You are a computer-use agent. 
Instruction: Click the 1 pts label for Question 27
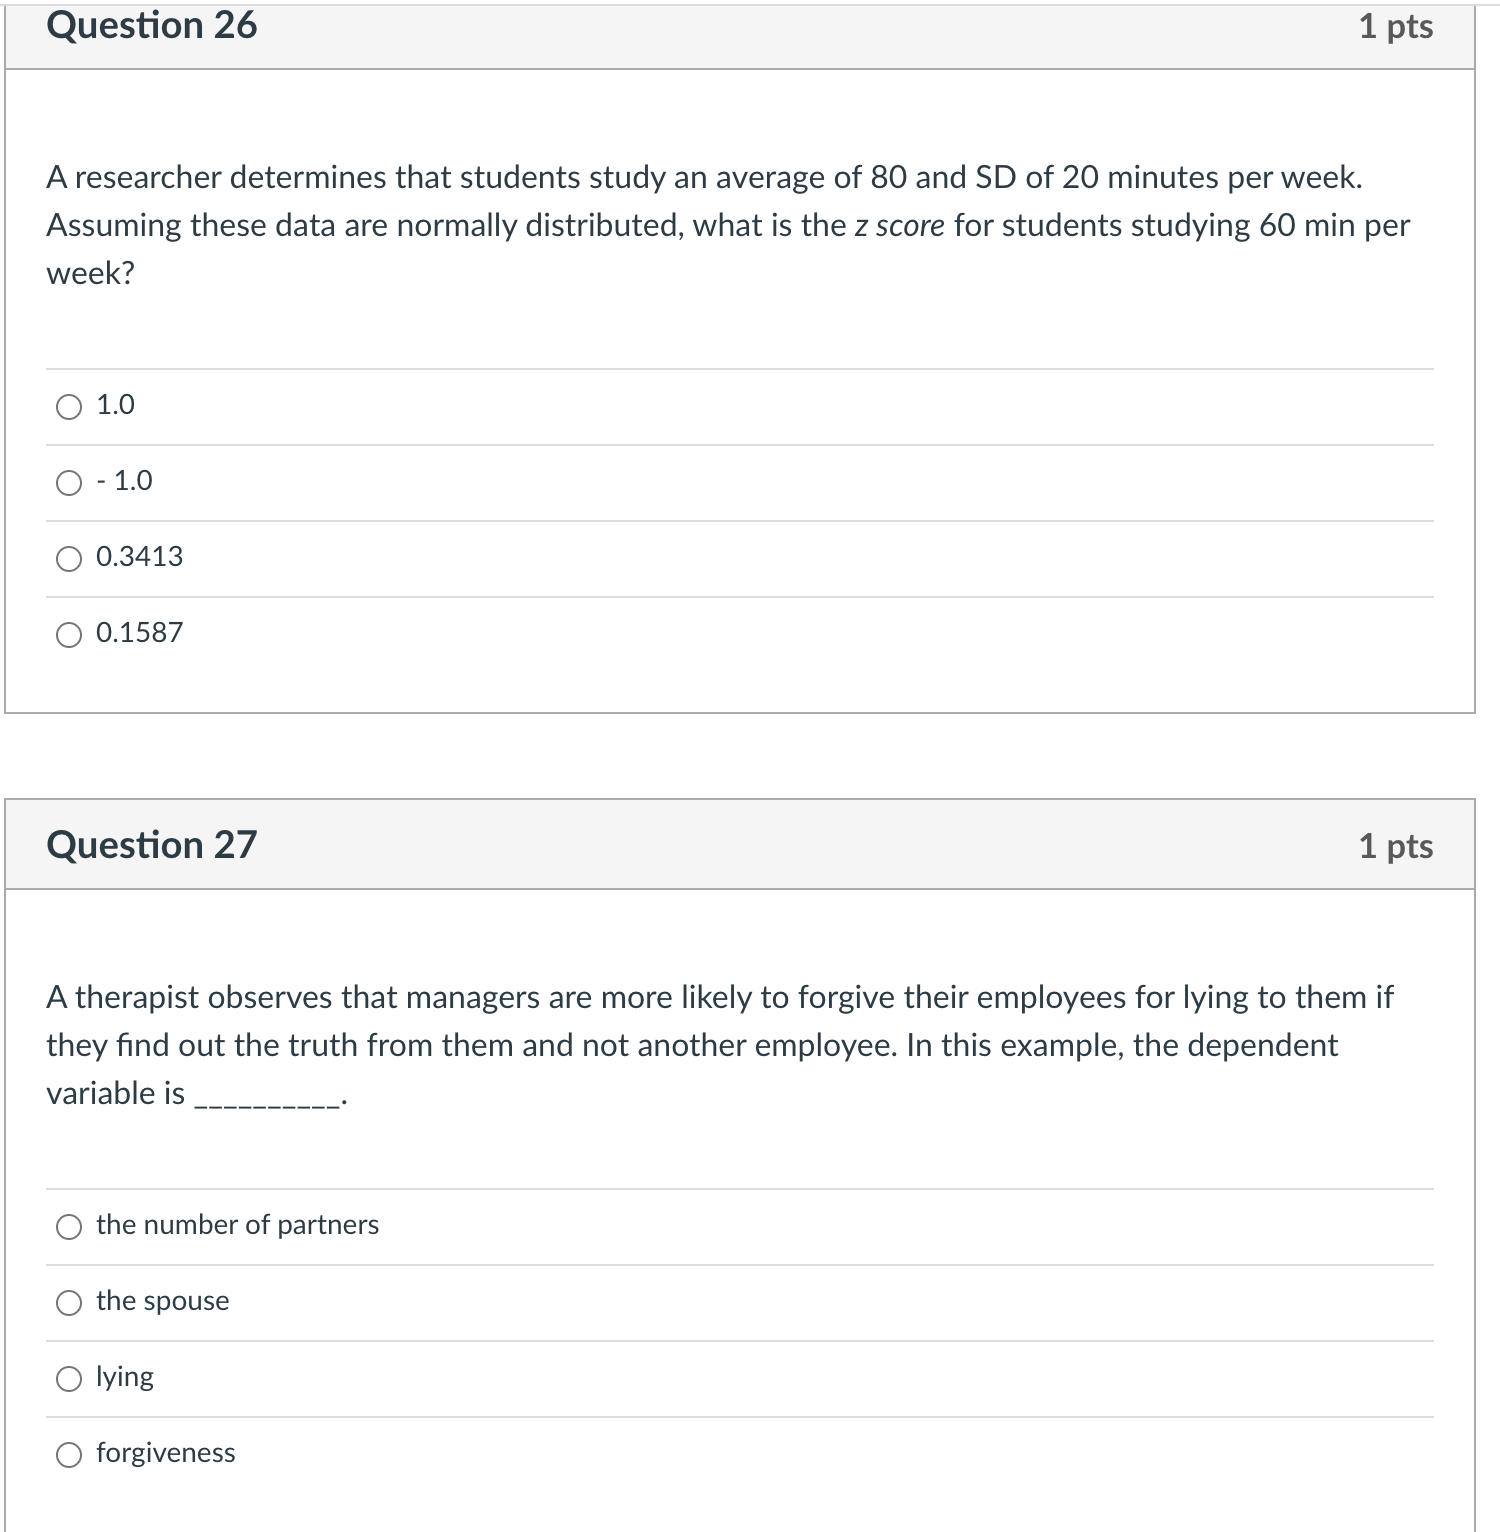(x=1397, y=843)
